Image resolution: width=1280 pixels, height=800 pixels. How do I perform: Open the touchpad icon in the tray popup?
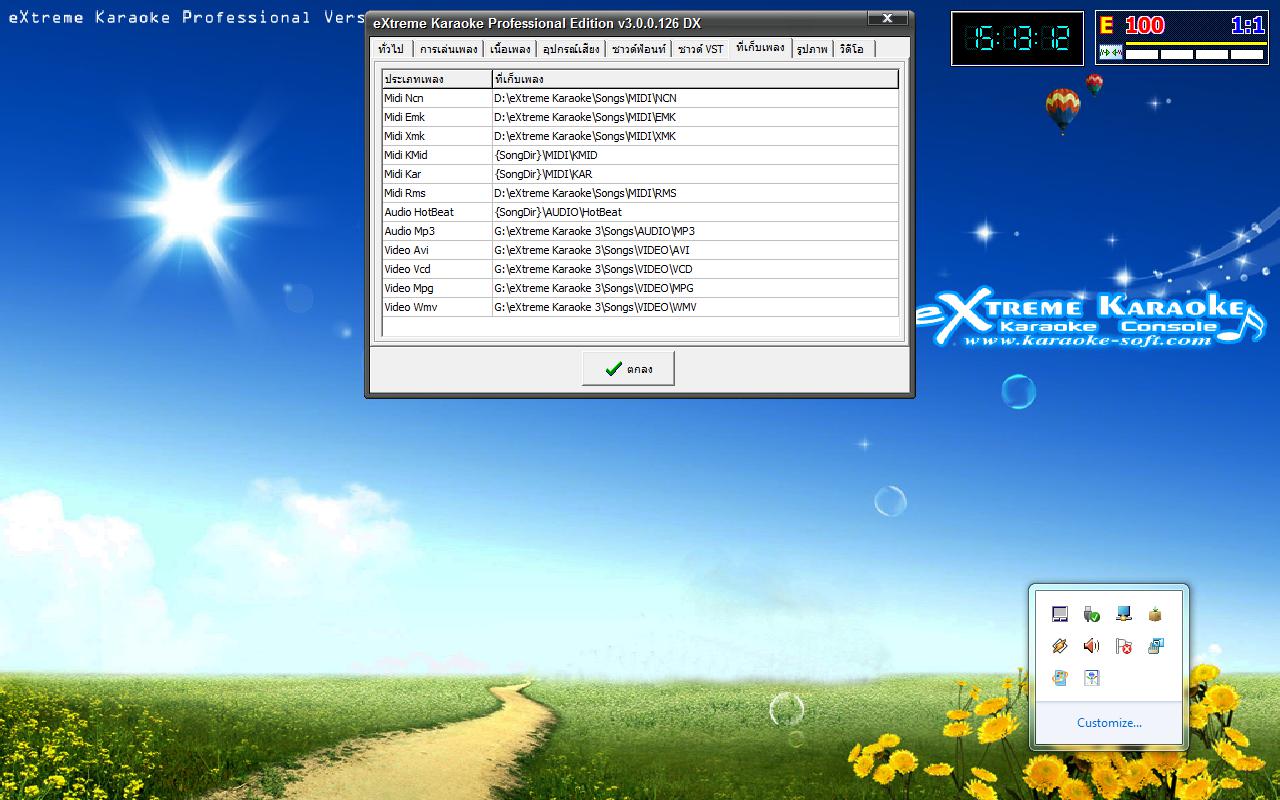1060,614
